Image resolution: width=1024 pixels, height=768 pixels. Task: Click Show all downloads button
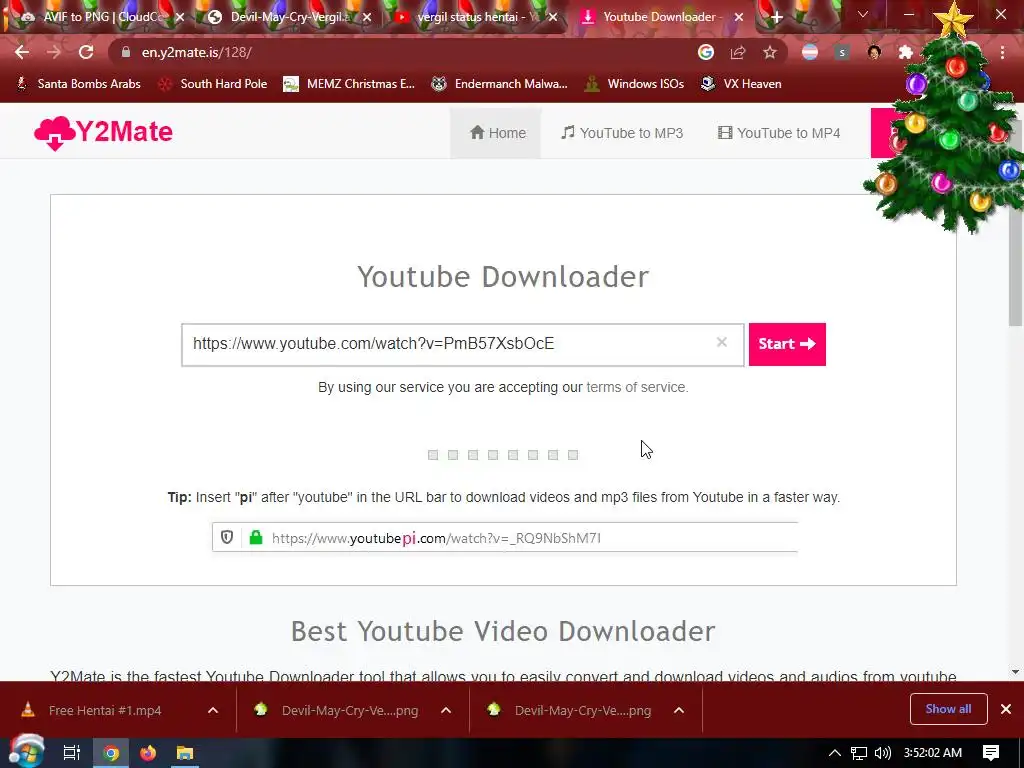tap(948, 709)
